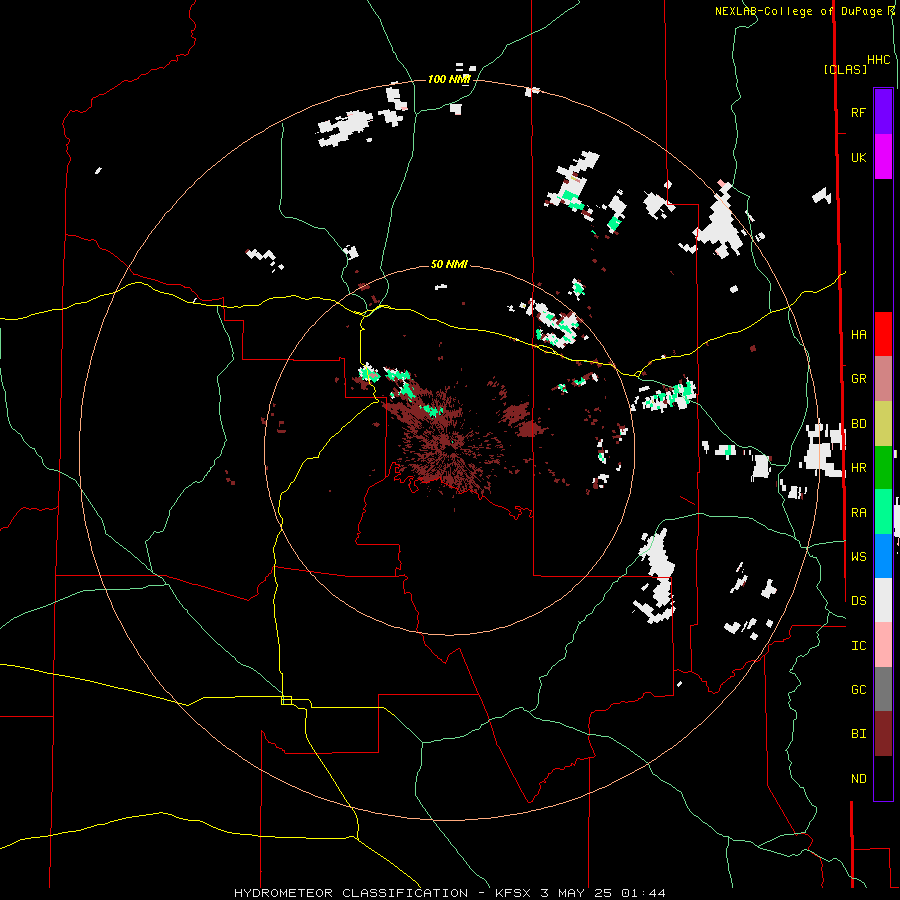This screenshot has height=900, width=900.
Task: Click the 'UK' legend label
Action: tap(858, 157)
